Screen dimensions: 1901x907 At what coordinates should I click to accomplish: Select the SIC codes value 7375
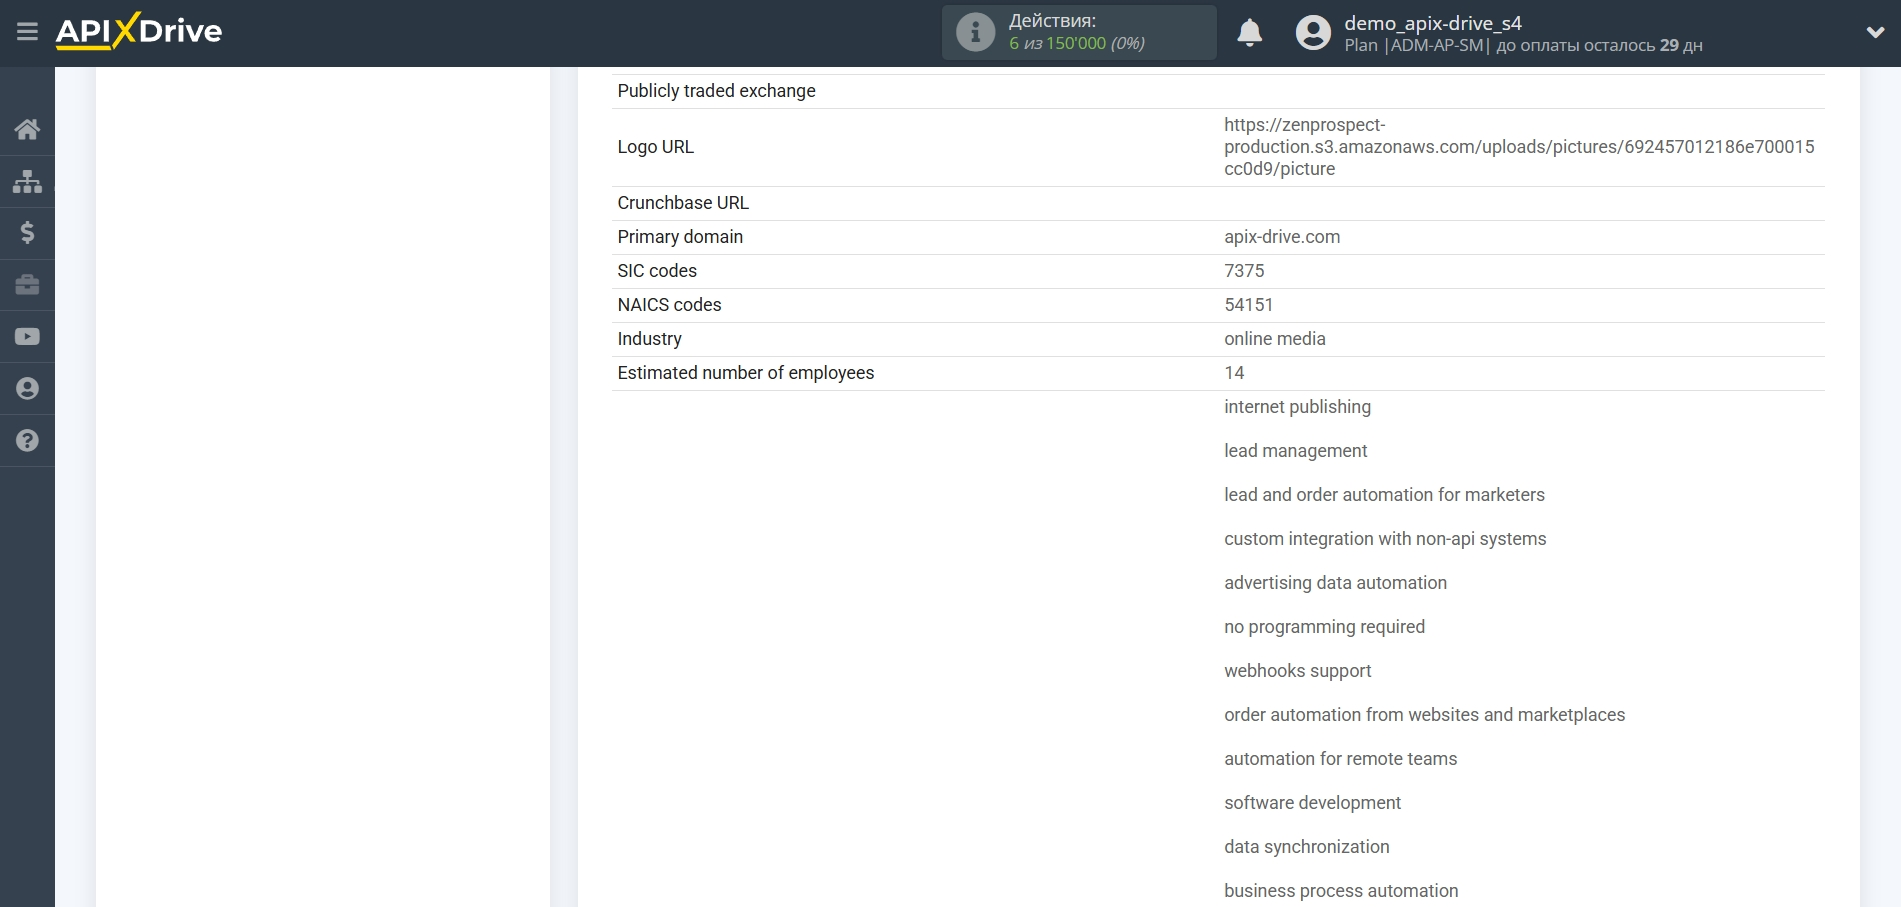(x=1245, y=271)
